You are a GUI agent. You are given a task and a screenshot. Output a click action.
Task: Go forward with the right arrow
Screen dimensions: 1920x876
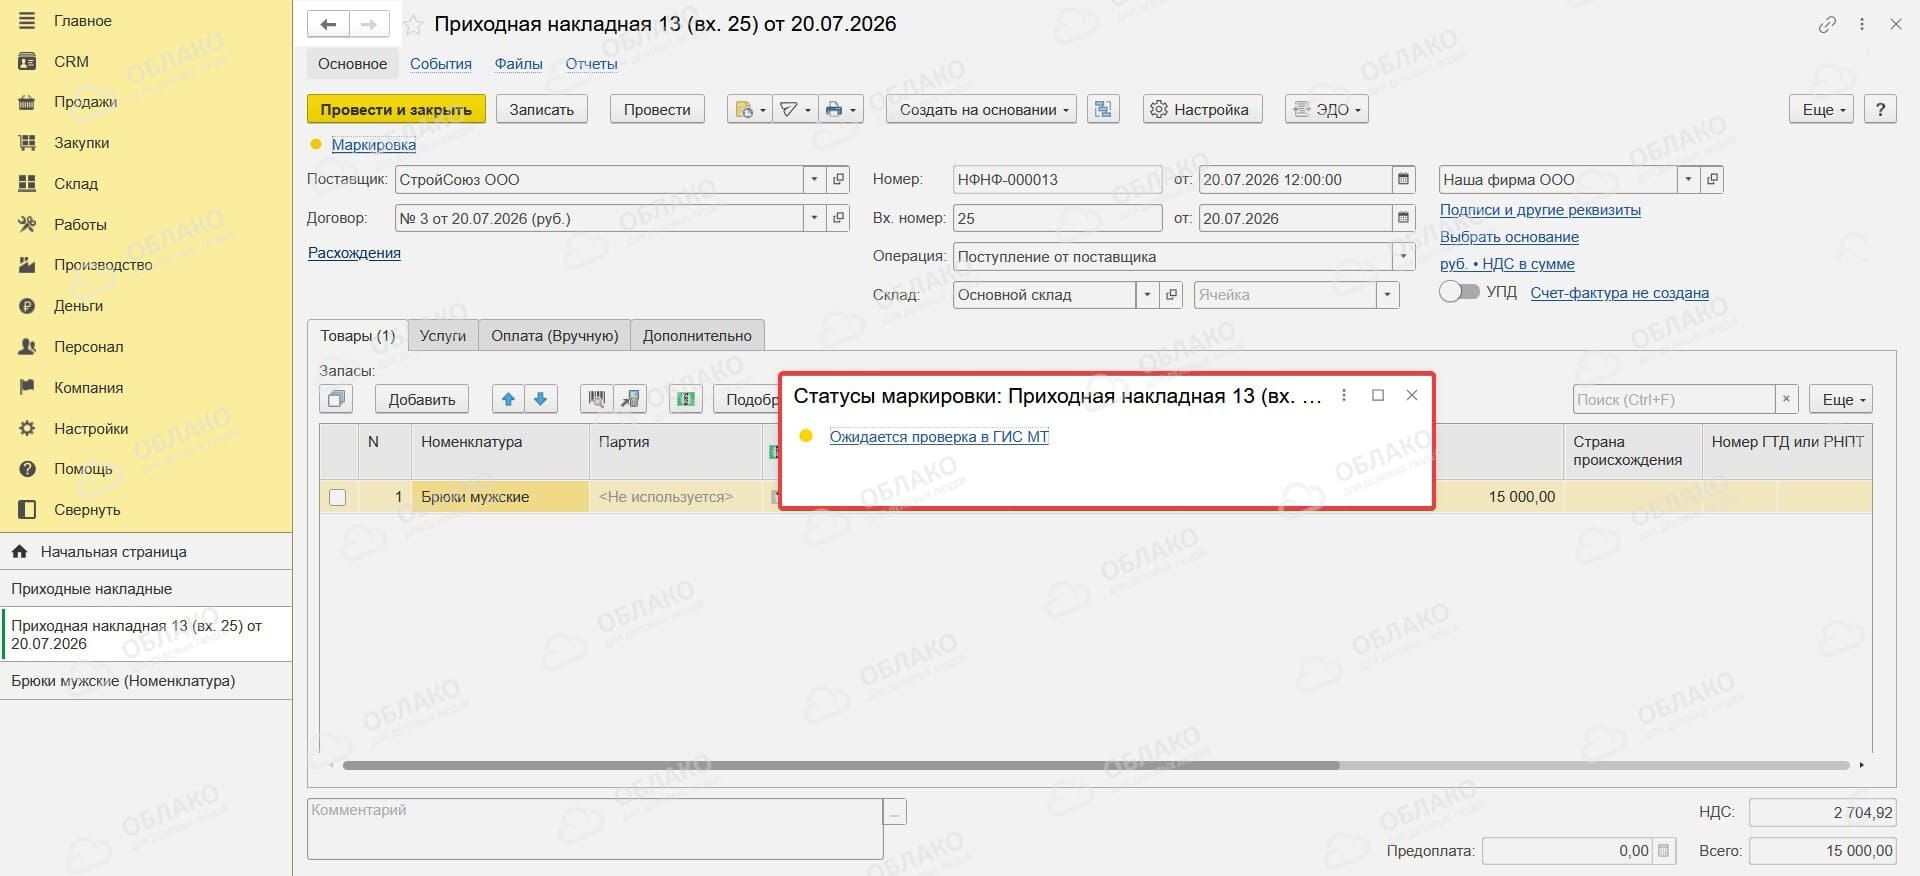click(369, 24)
